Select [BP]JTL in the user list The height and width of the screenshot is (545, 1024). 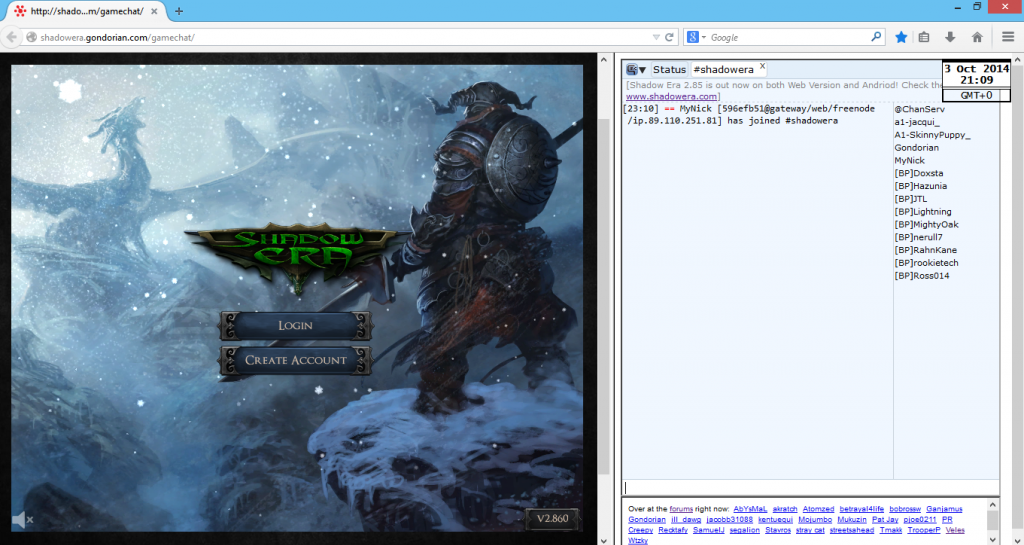pyautogui.click(x=911, y=199)
